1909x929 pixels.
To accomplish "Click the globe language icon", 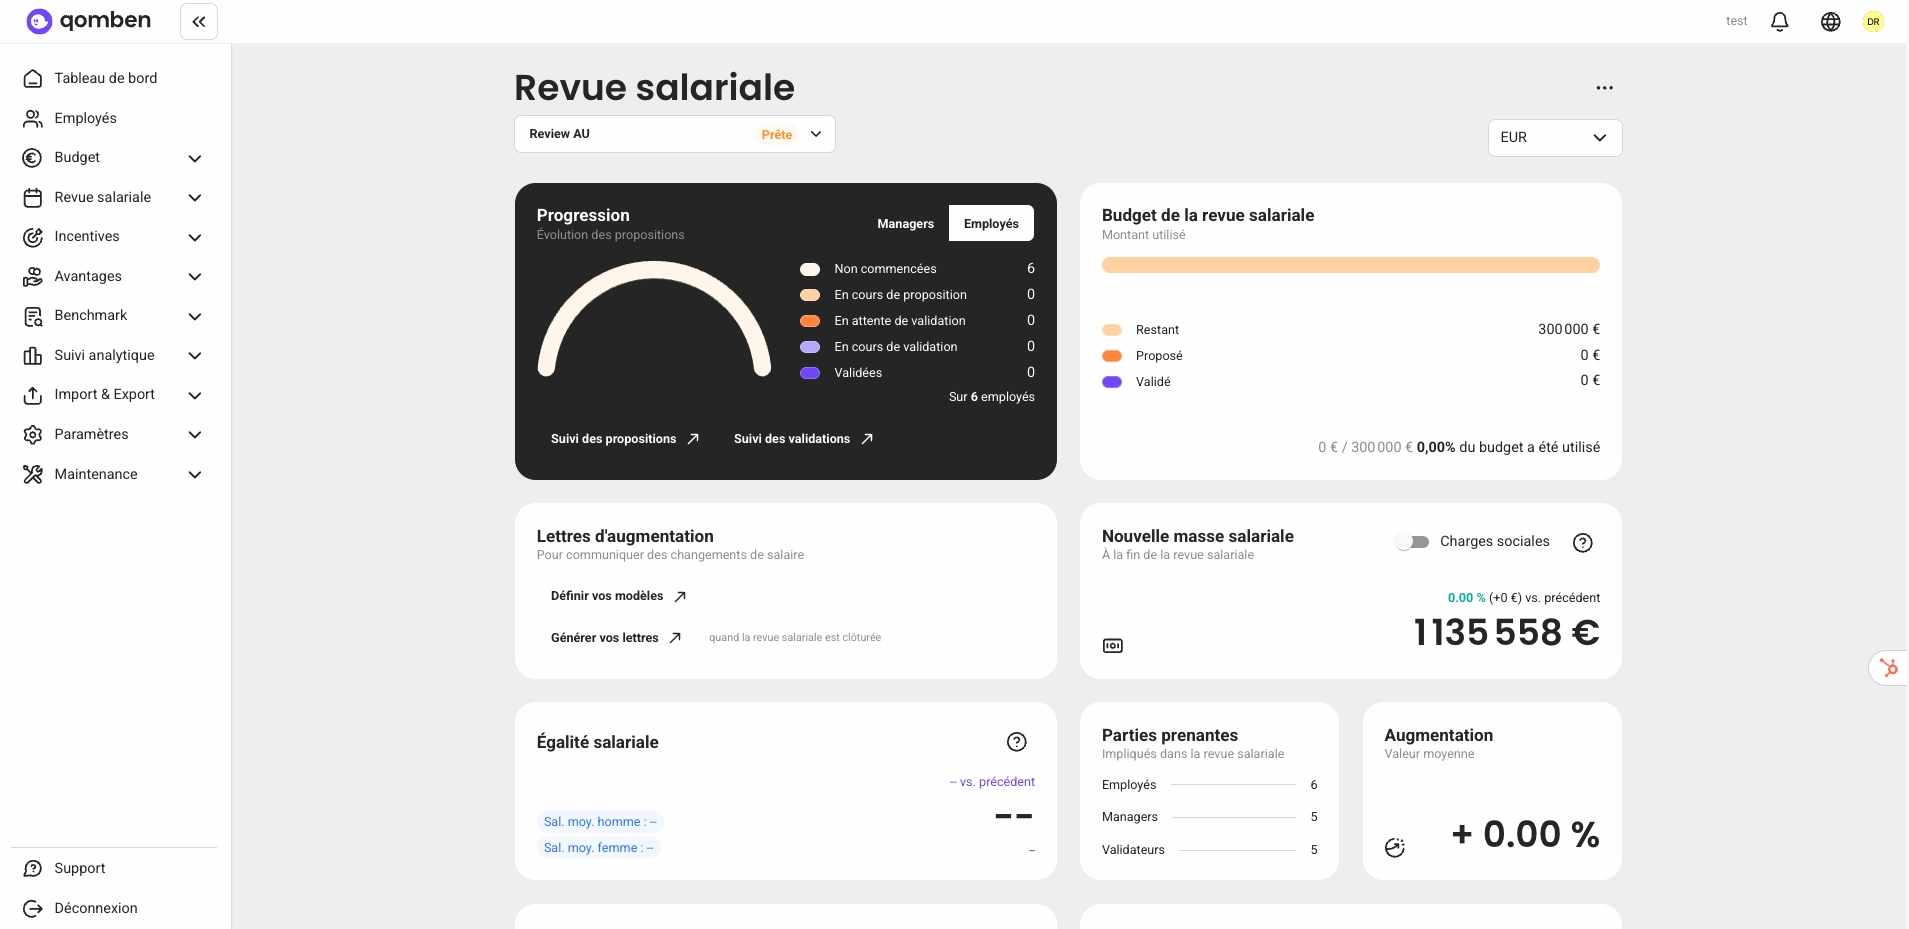I will tap(1830, 21).
